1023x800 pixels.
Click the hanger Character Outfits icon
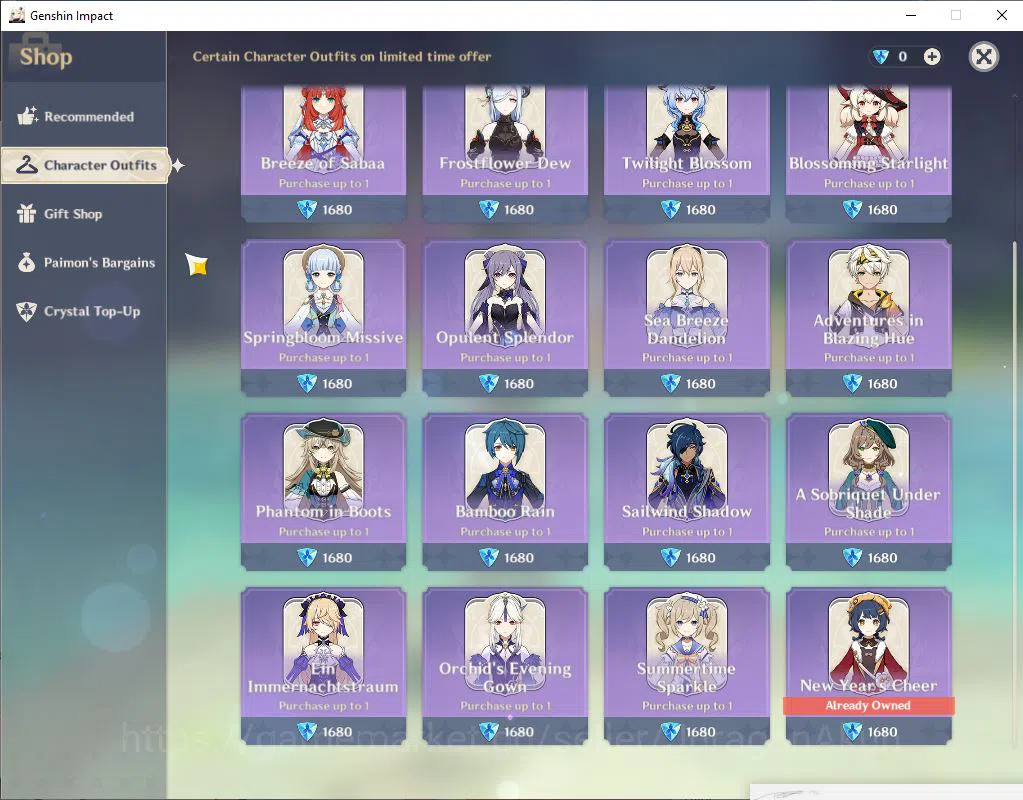tap(27, 165)
